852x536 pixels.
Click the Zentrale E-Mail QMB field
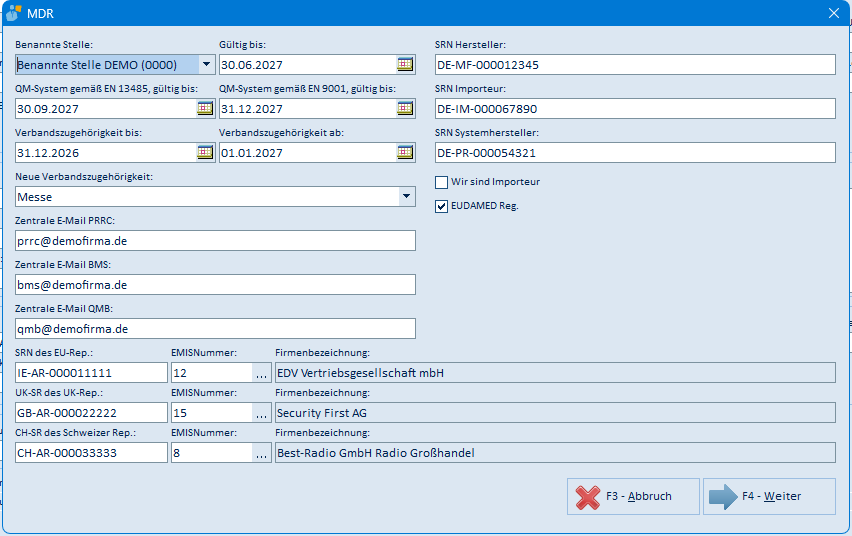(215, 329)
